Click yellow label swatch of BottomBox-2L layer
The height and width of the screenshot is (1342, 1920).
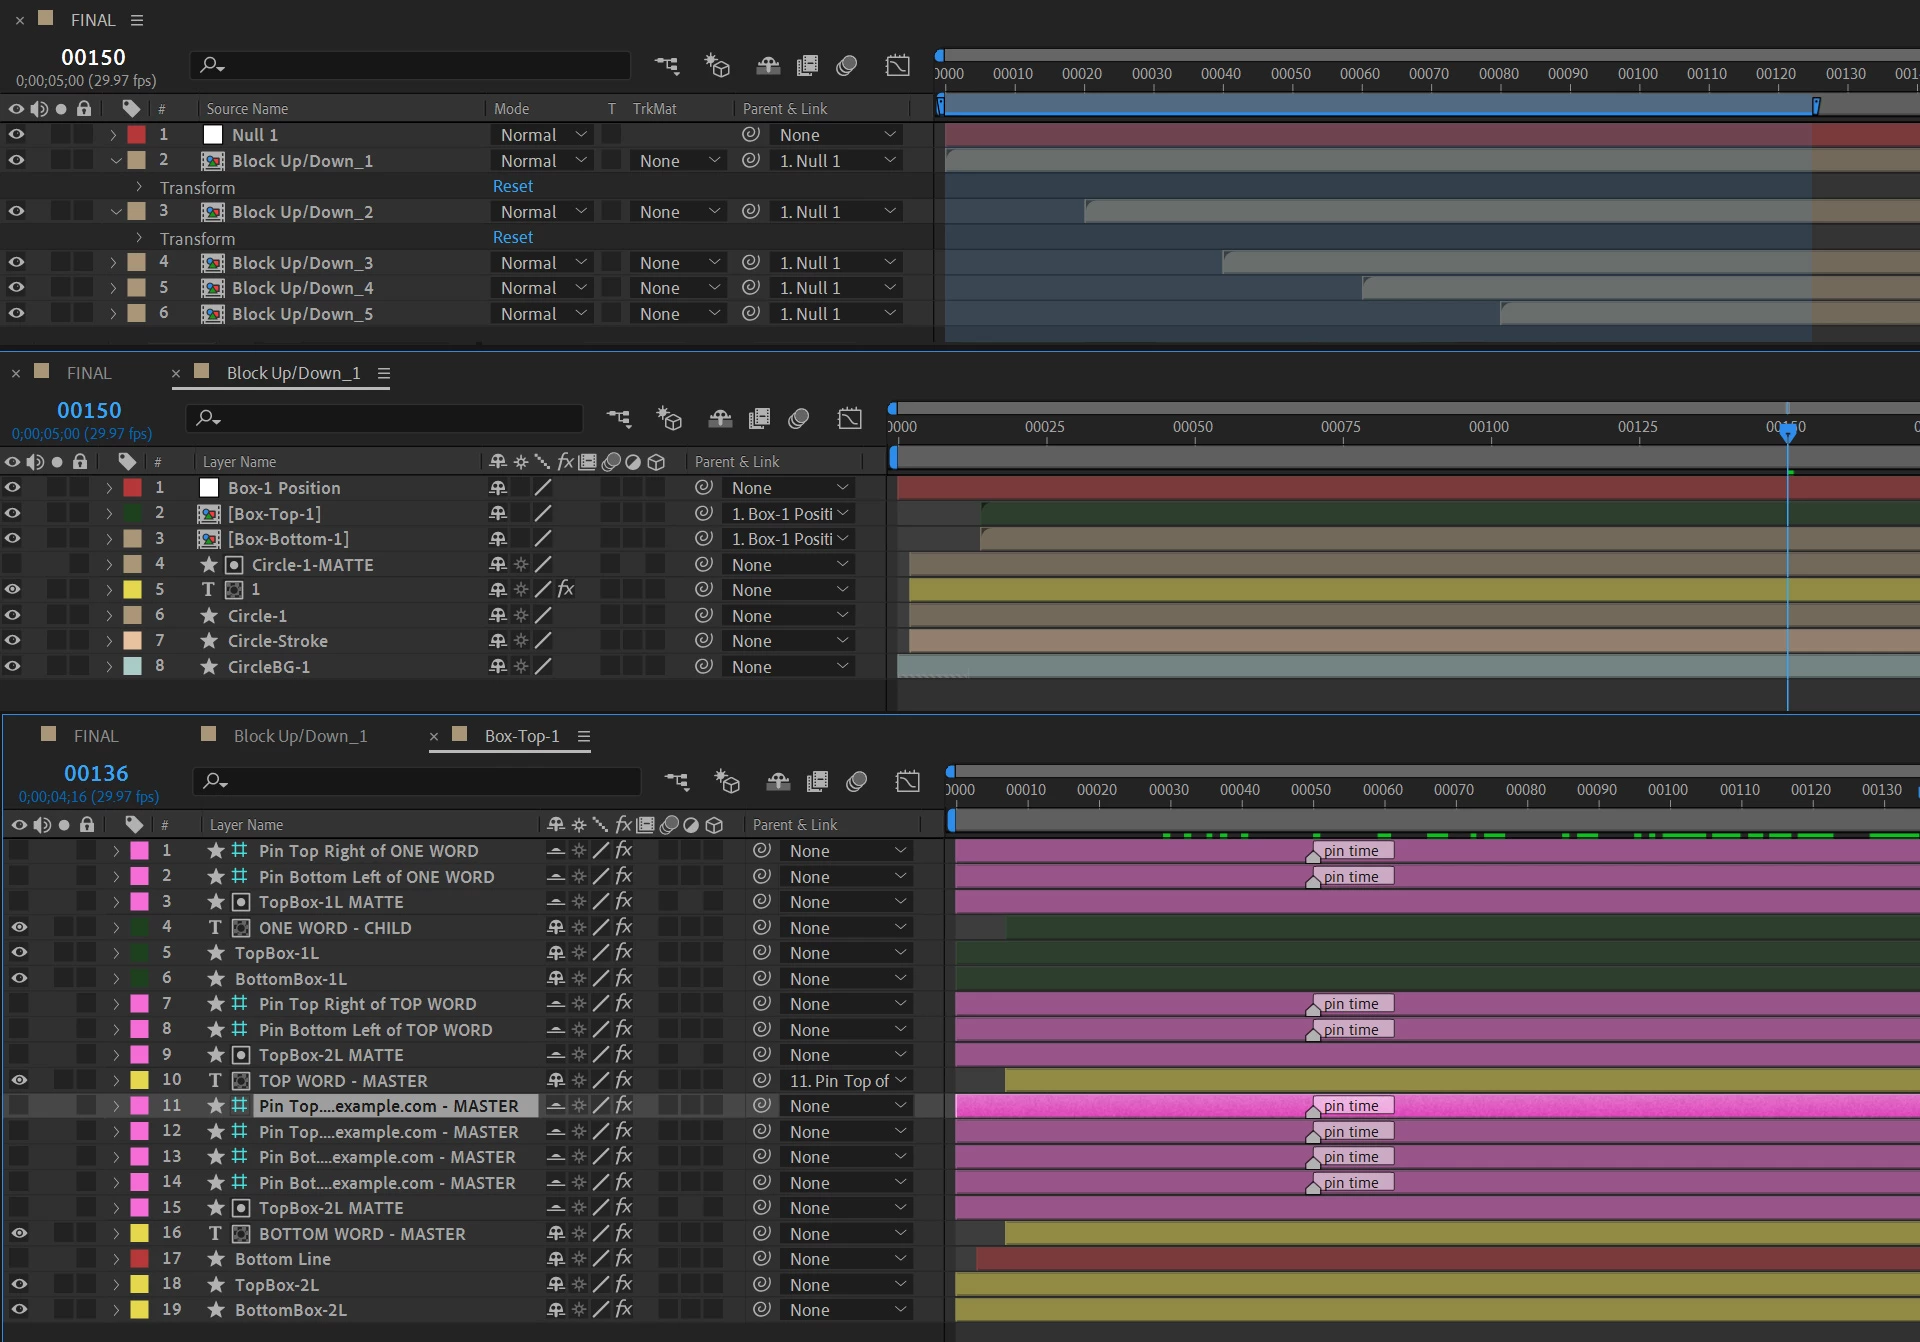140,1310
